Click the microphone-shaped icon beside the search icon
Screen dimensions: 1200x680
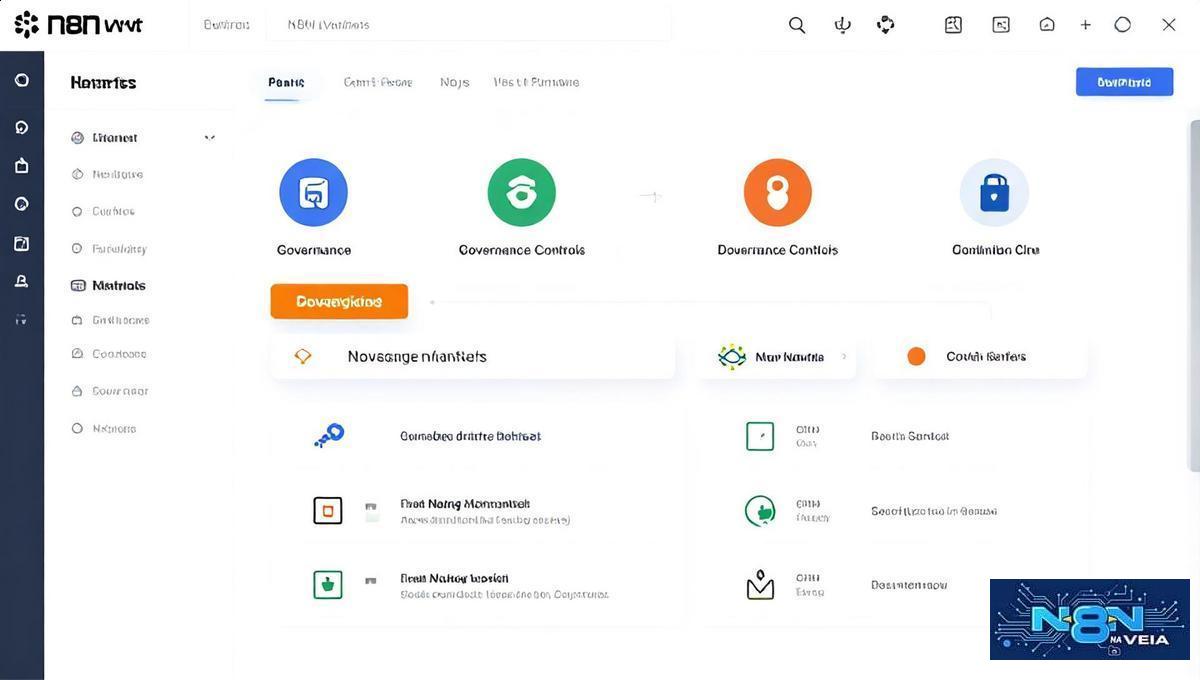coord(842,25)
